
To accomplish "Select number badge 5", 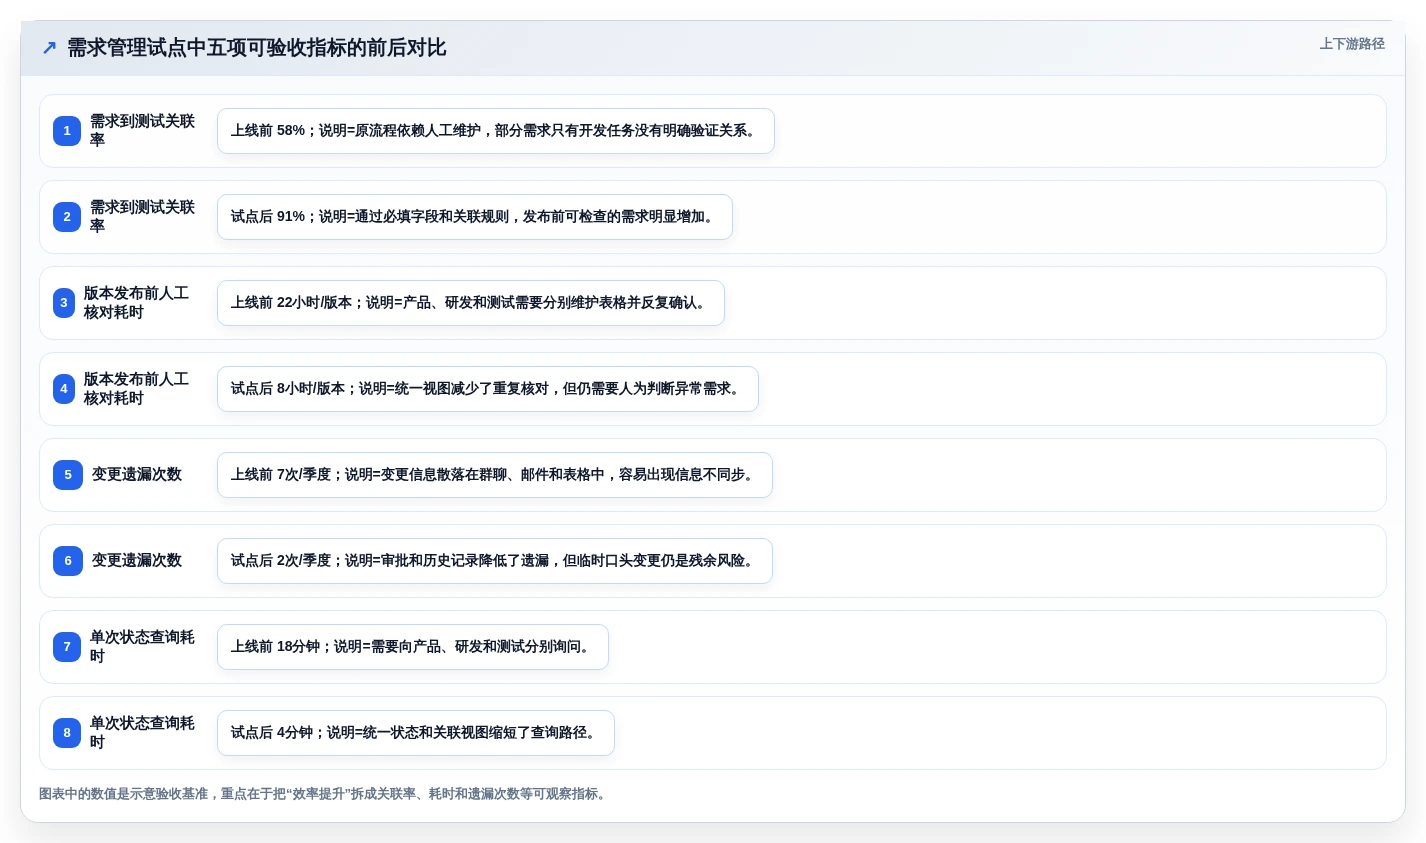I will 68,475.
